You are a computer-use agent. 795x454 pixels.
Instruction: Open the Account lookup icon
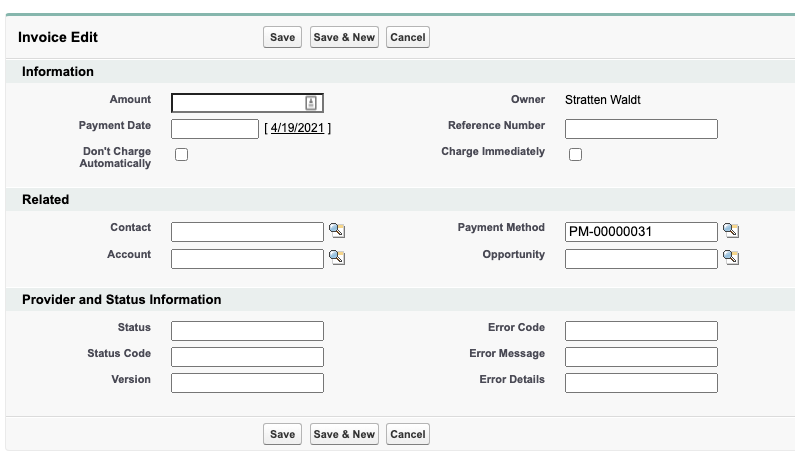click(337, 258)
